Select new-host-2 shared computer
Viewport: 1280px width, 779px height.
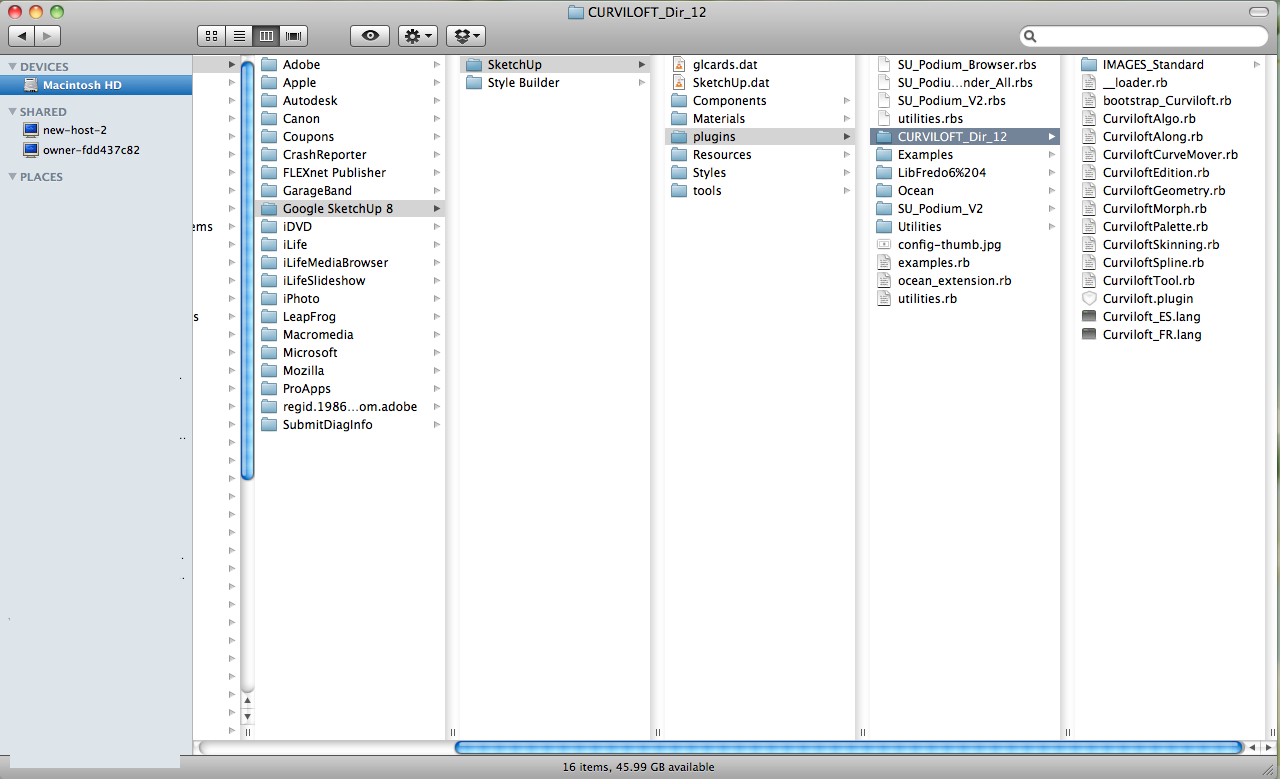(74, 130)
